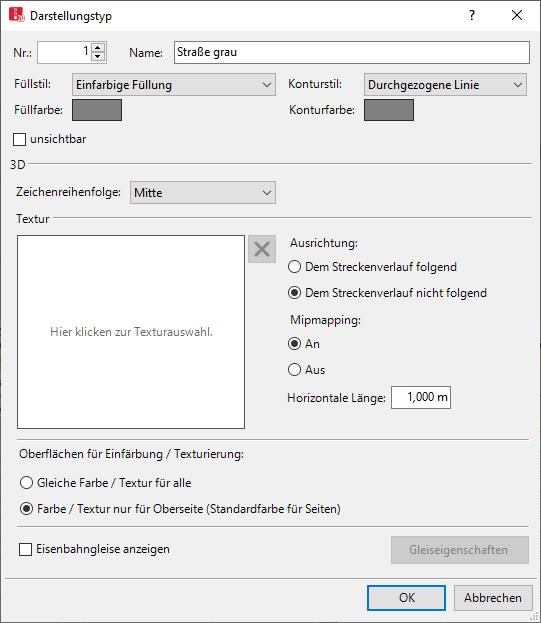
Task: Click the help question mark icon
Action: (x=471, y=15)
